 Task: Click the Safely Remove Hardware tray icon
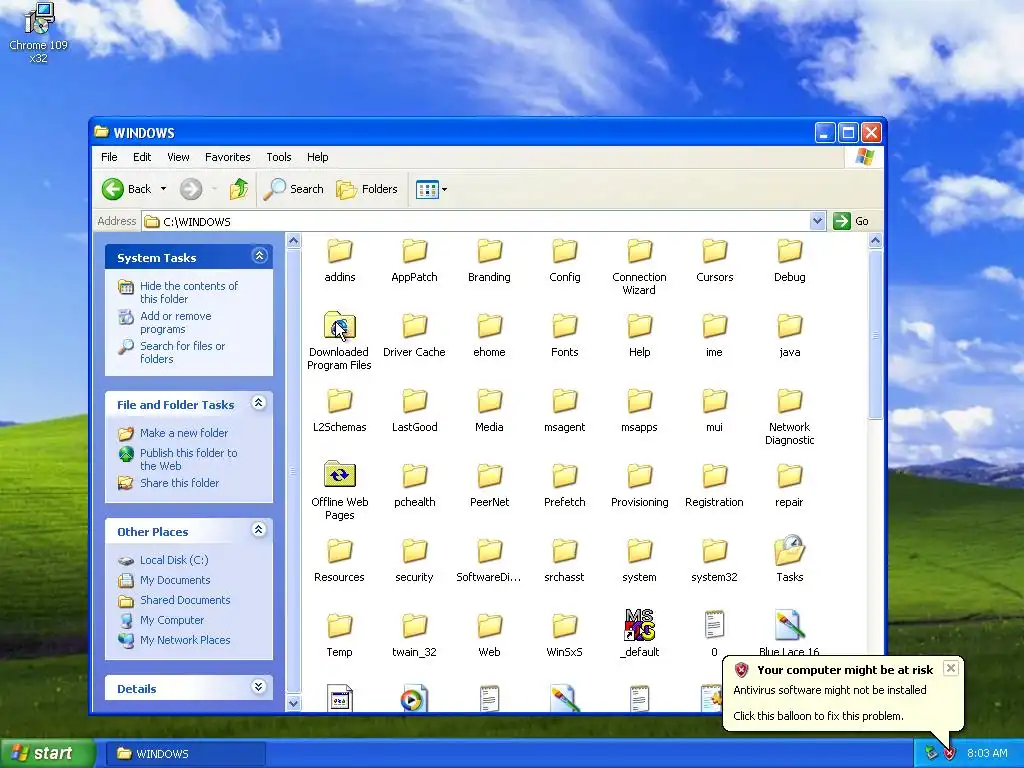click(x=931, y=754)
